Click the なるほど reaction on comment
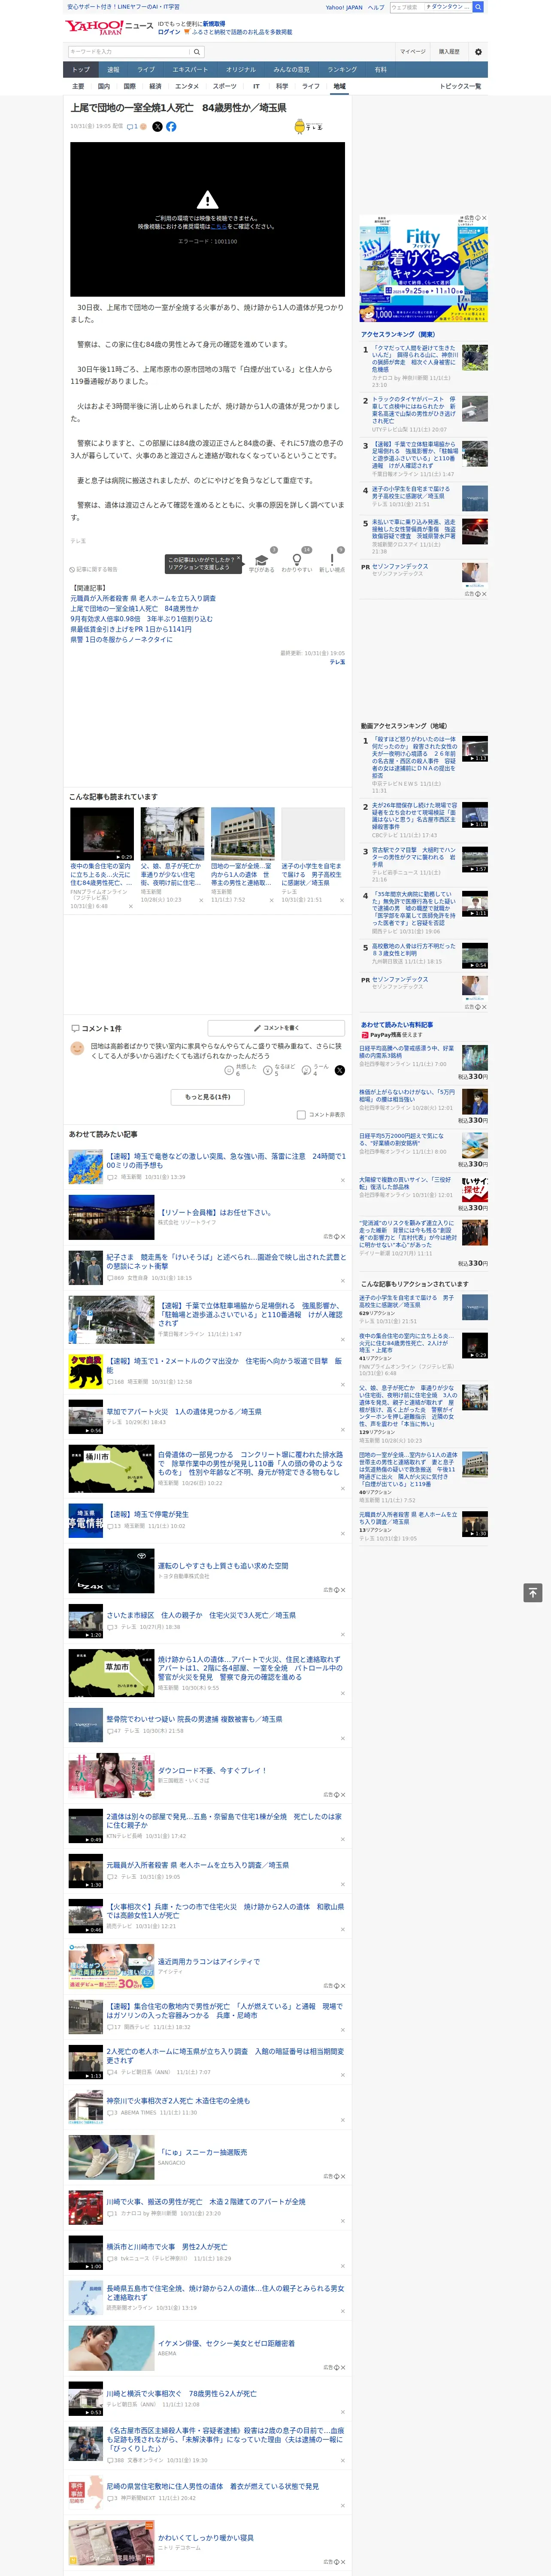 [x=268, y=1070]
